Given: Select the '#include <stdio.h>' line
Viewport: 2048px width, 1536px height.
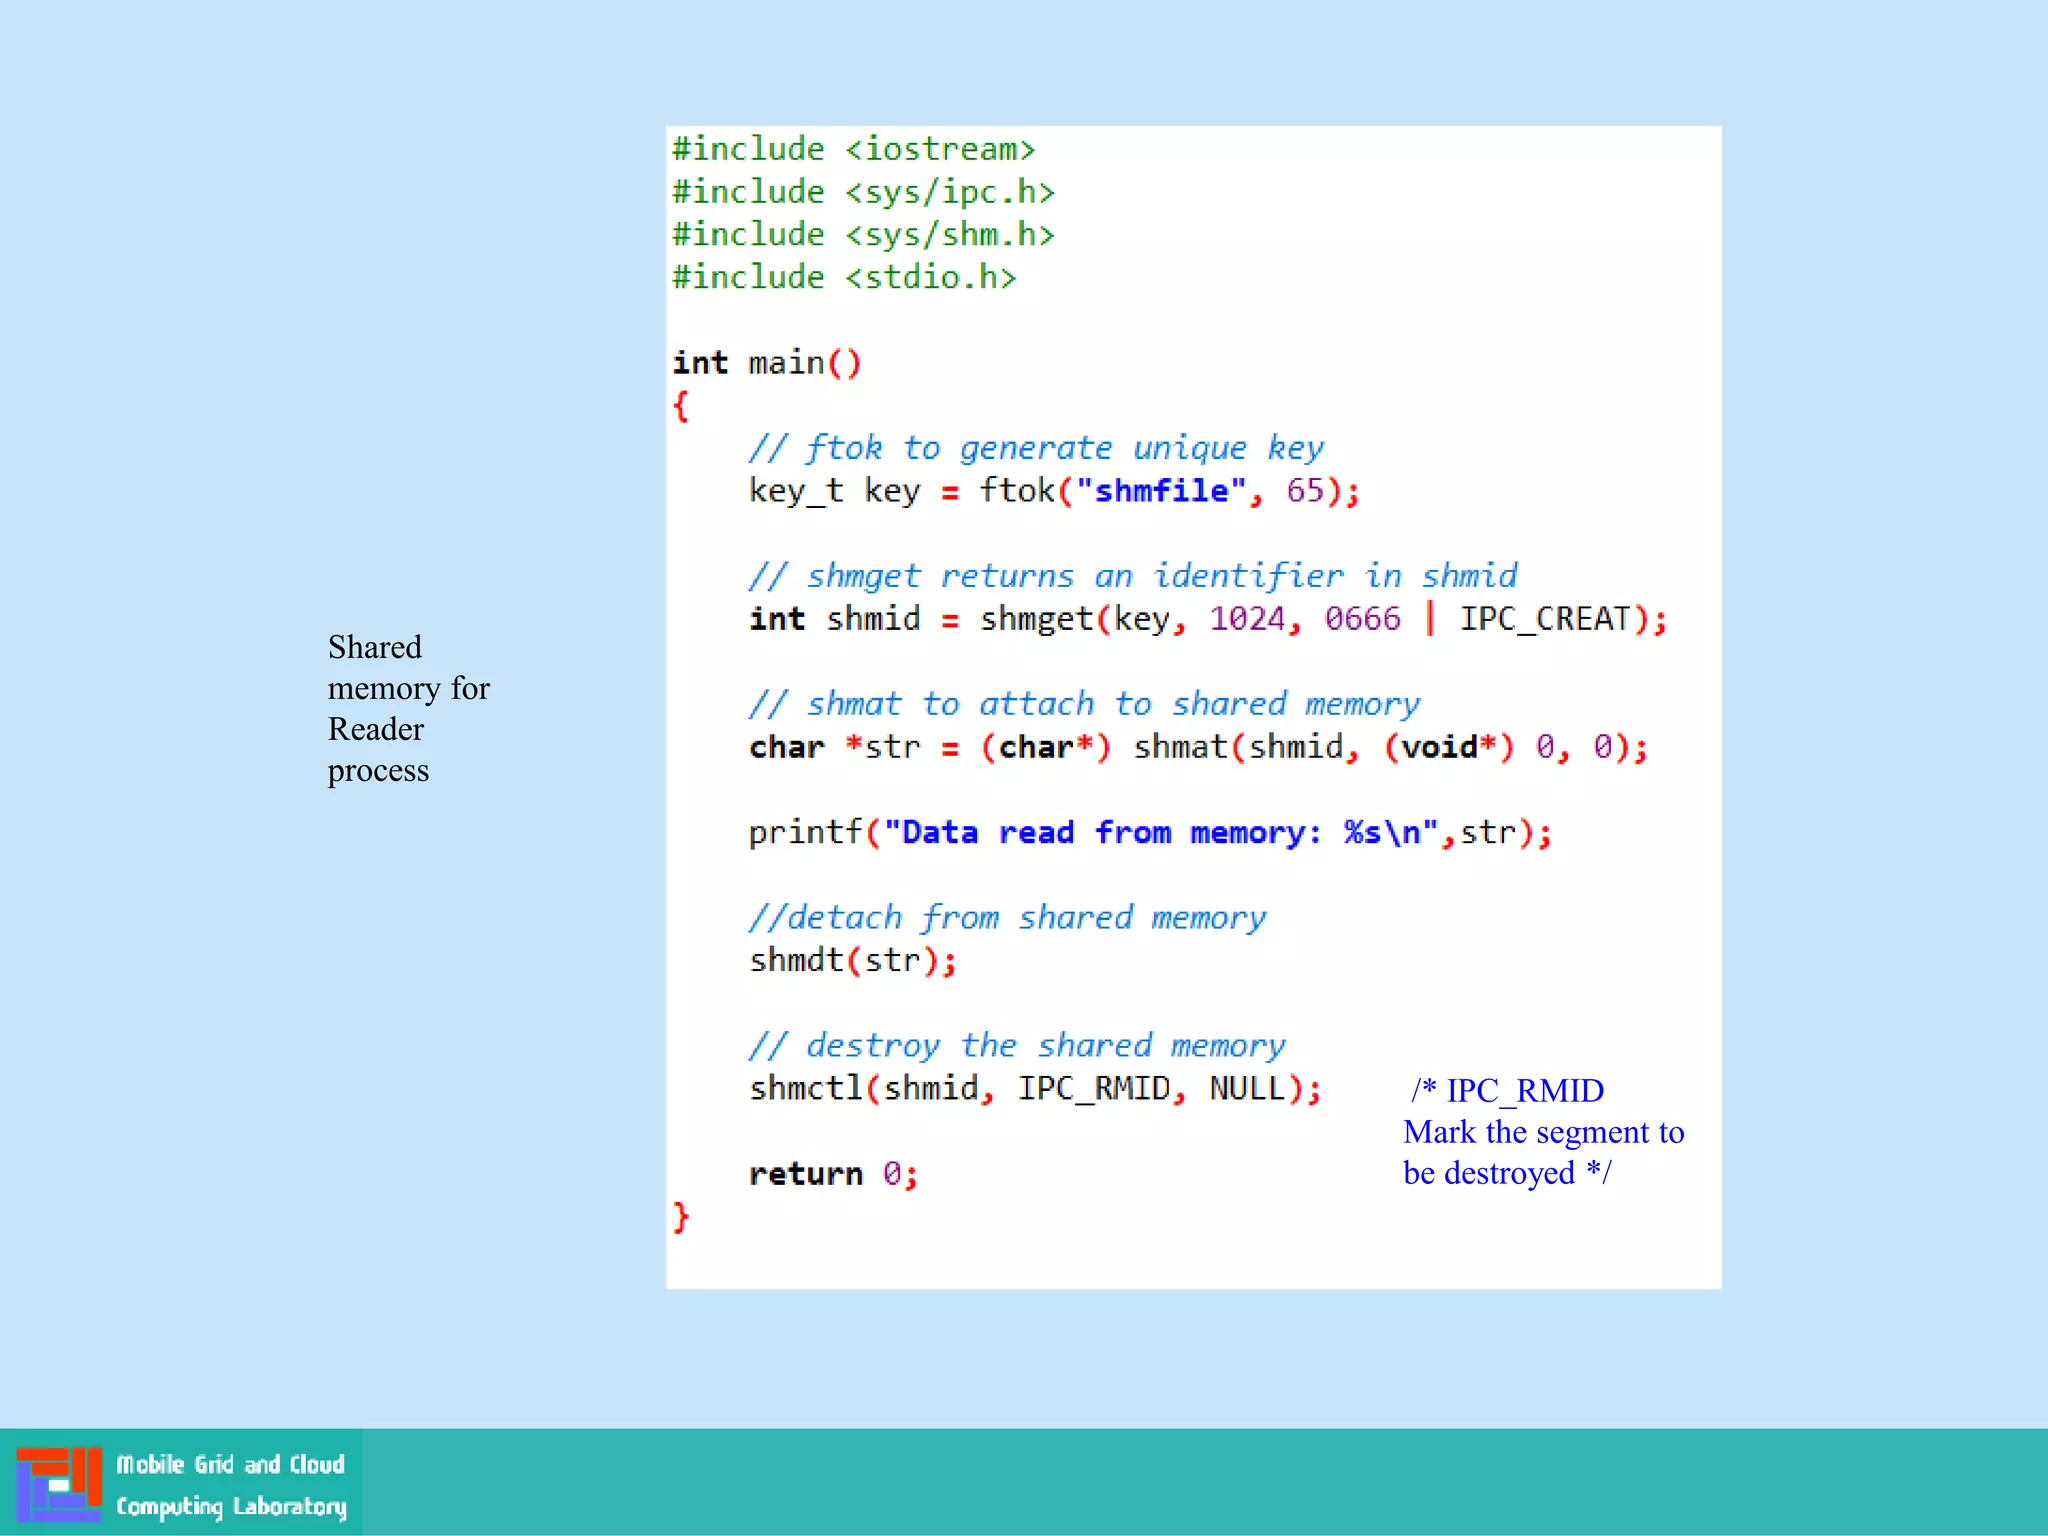Looking at the screenshot, I should 844,277.
